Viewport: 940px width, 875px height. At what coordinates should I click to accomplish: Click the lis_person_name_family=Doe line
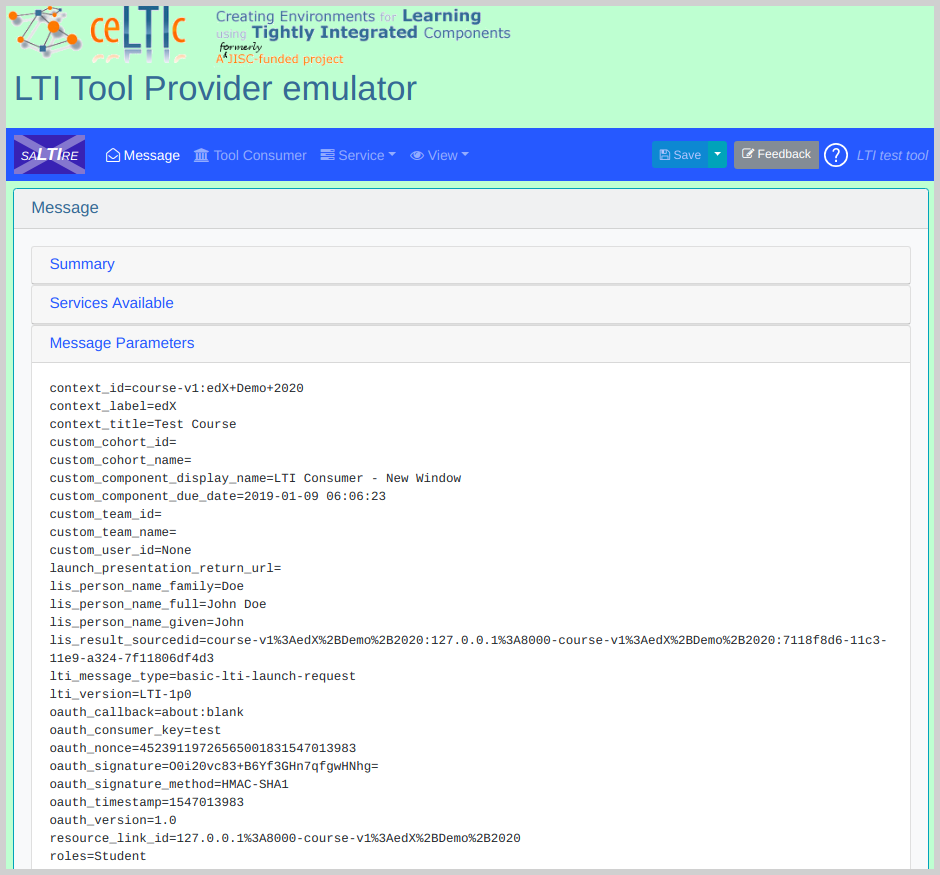click(146, 586)
